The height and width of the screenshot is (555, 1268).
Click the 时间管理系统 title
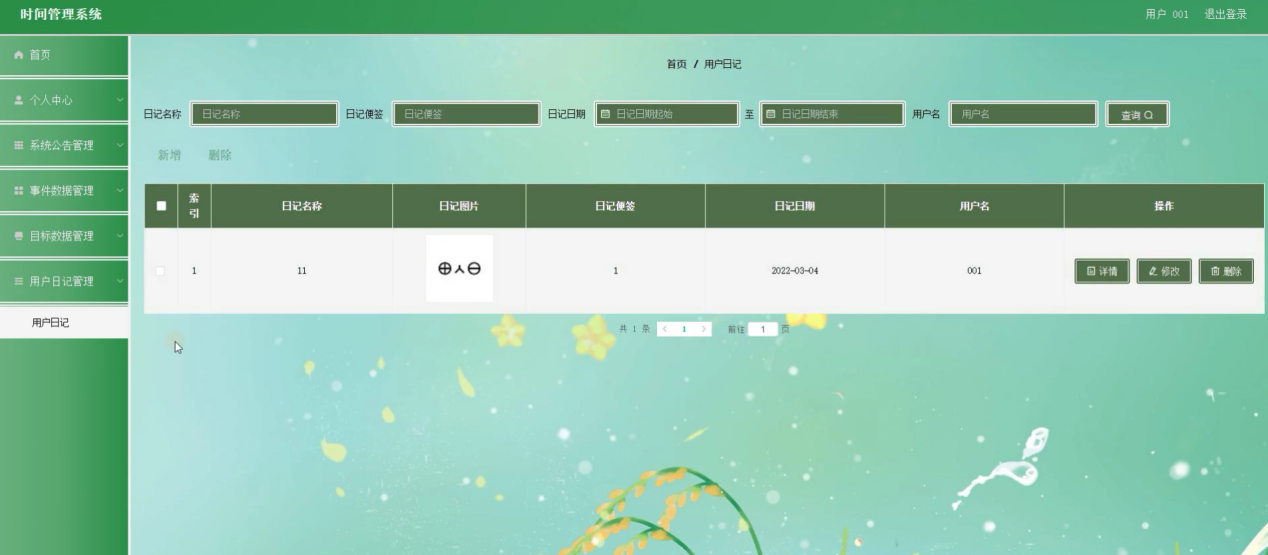click(x=61, y=14)
